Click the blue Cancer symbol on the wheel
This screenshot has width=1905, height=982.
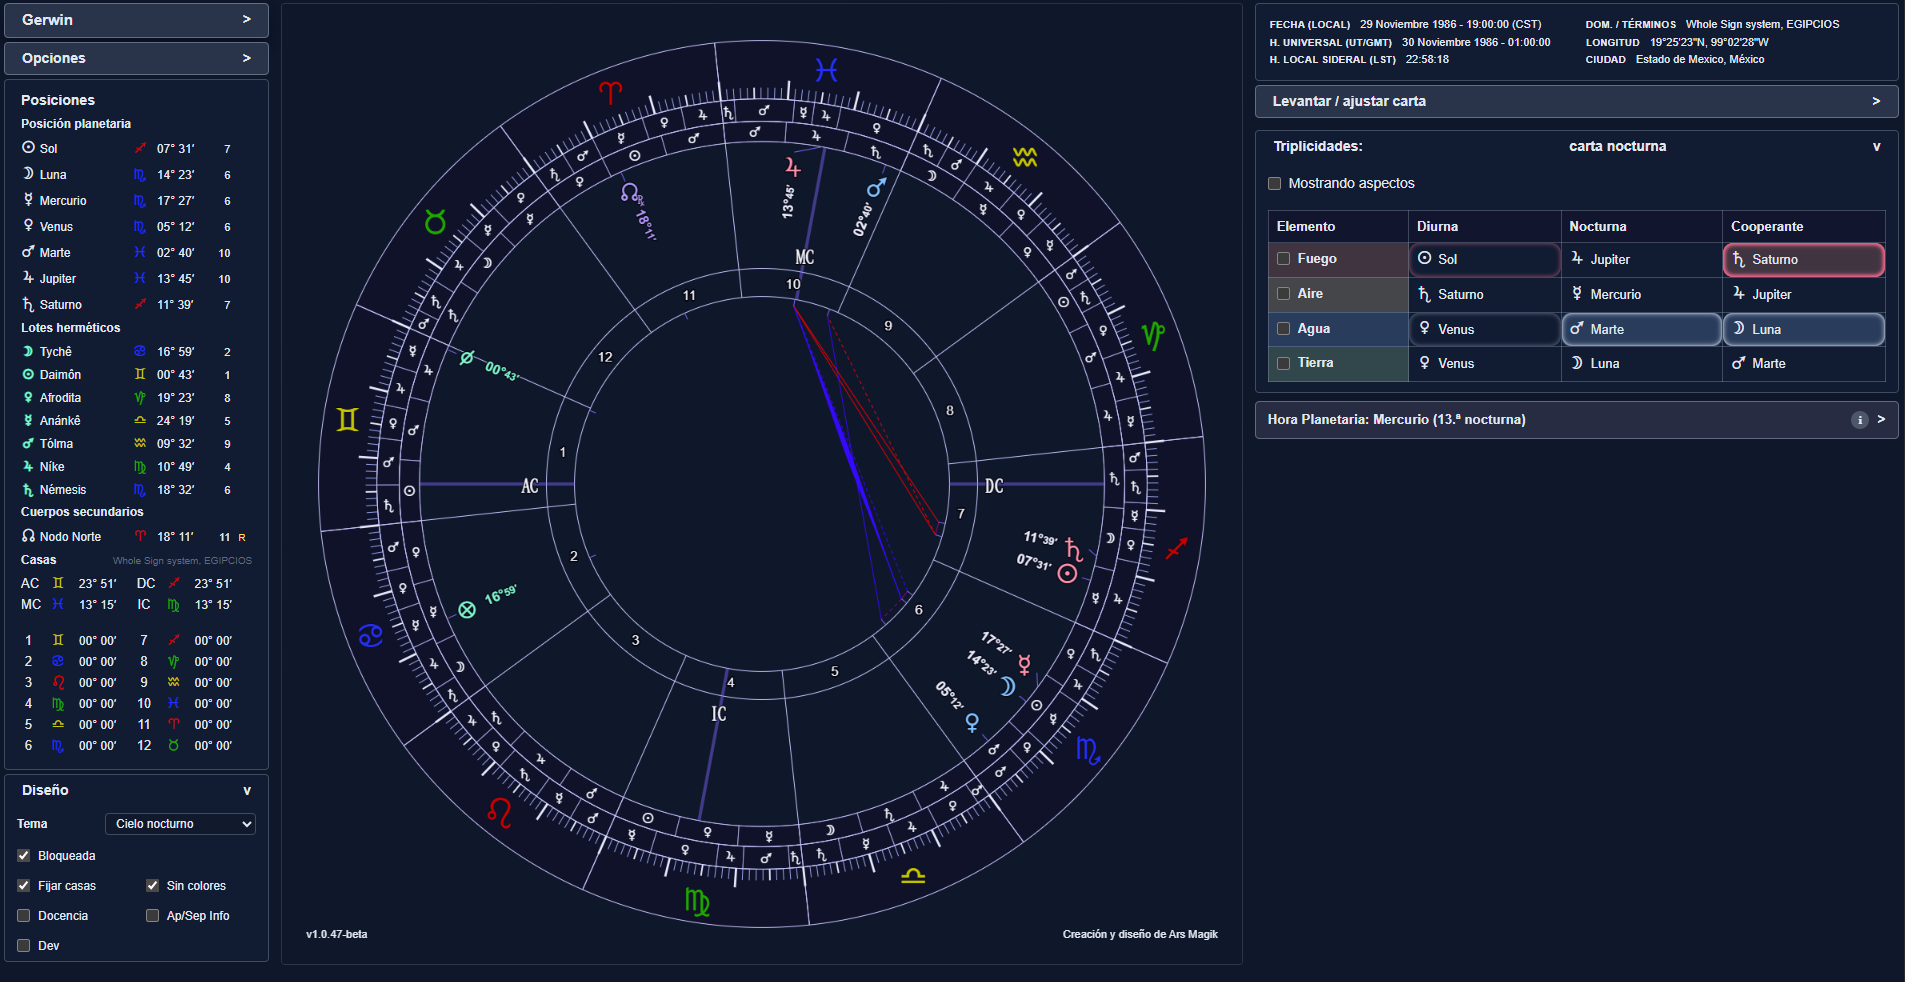(370, 635)
